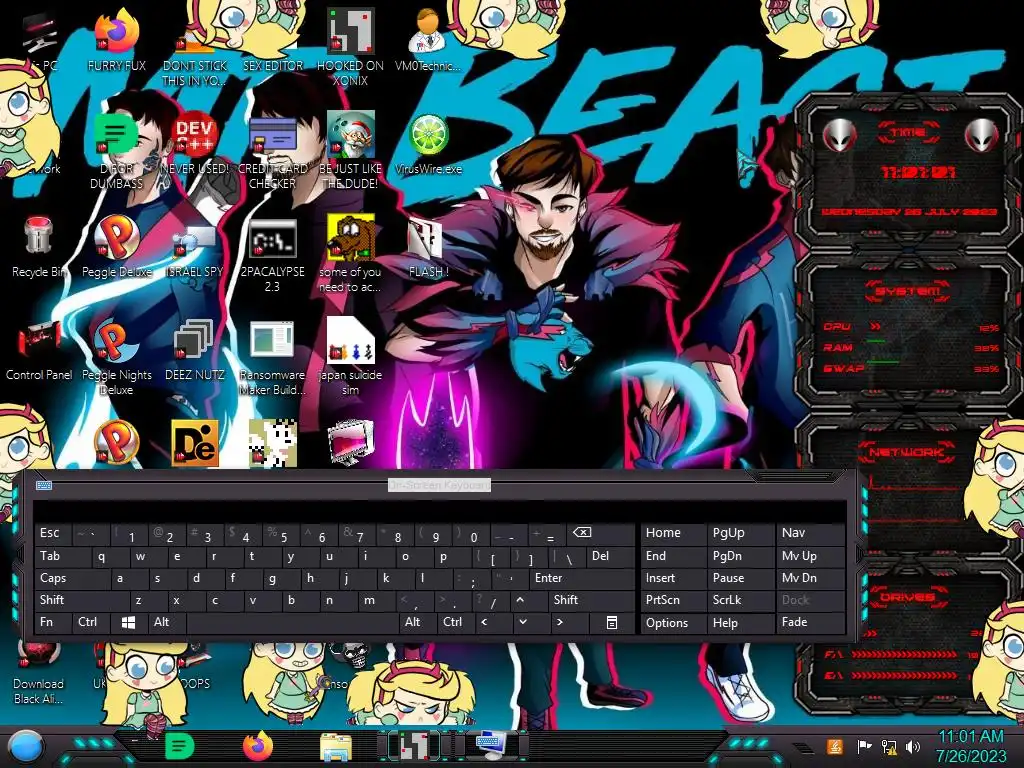Open the Action Center flag tray icon
This screenshot has height=768, width=1024.
point(865,746)
